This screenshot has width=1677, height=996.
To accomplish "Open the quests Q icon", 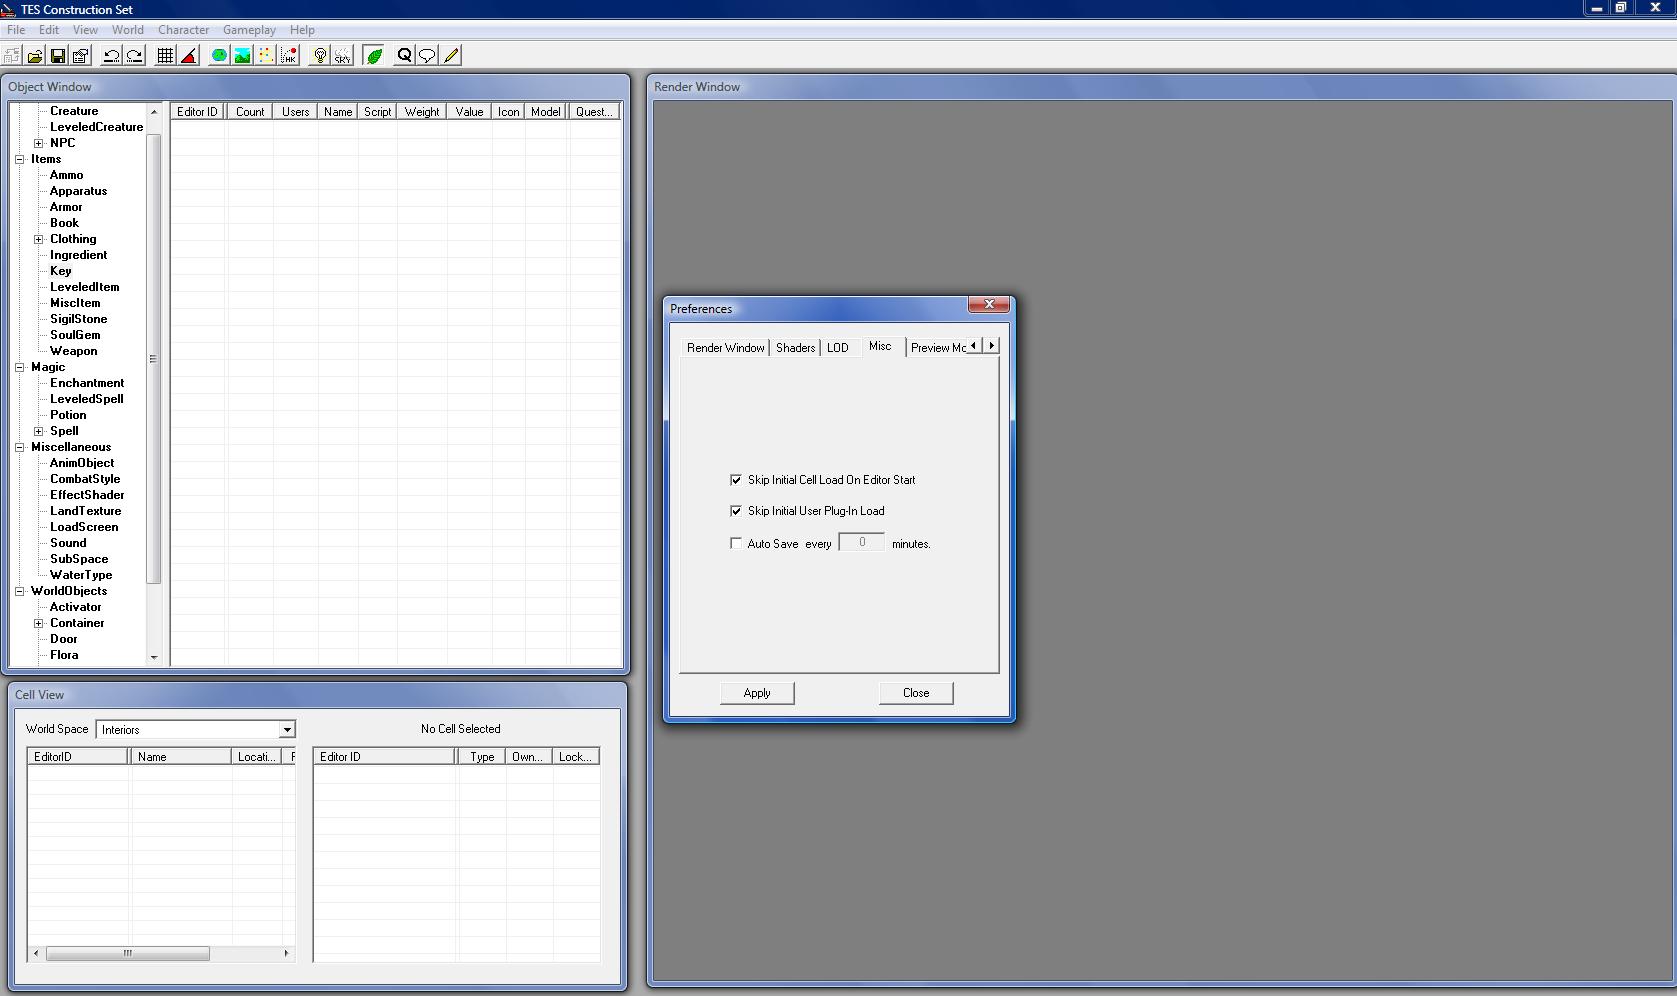I will (404, 56).
